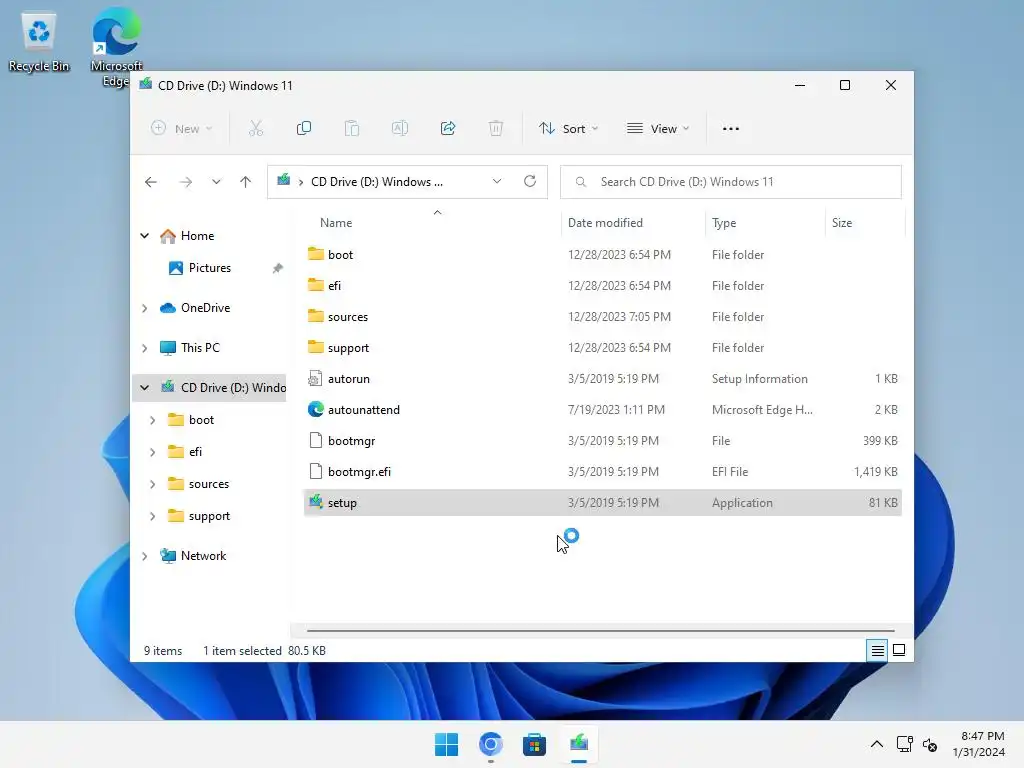1024x768 pixels.
Task: Go forward with the right arrow button
Action: [x=185, y=182]
